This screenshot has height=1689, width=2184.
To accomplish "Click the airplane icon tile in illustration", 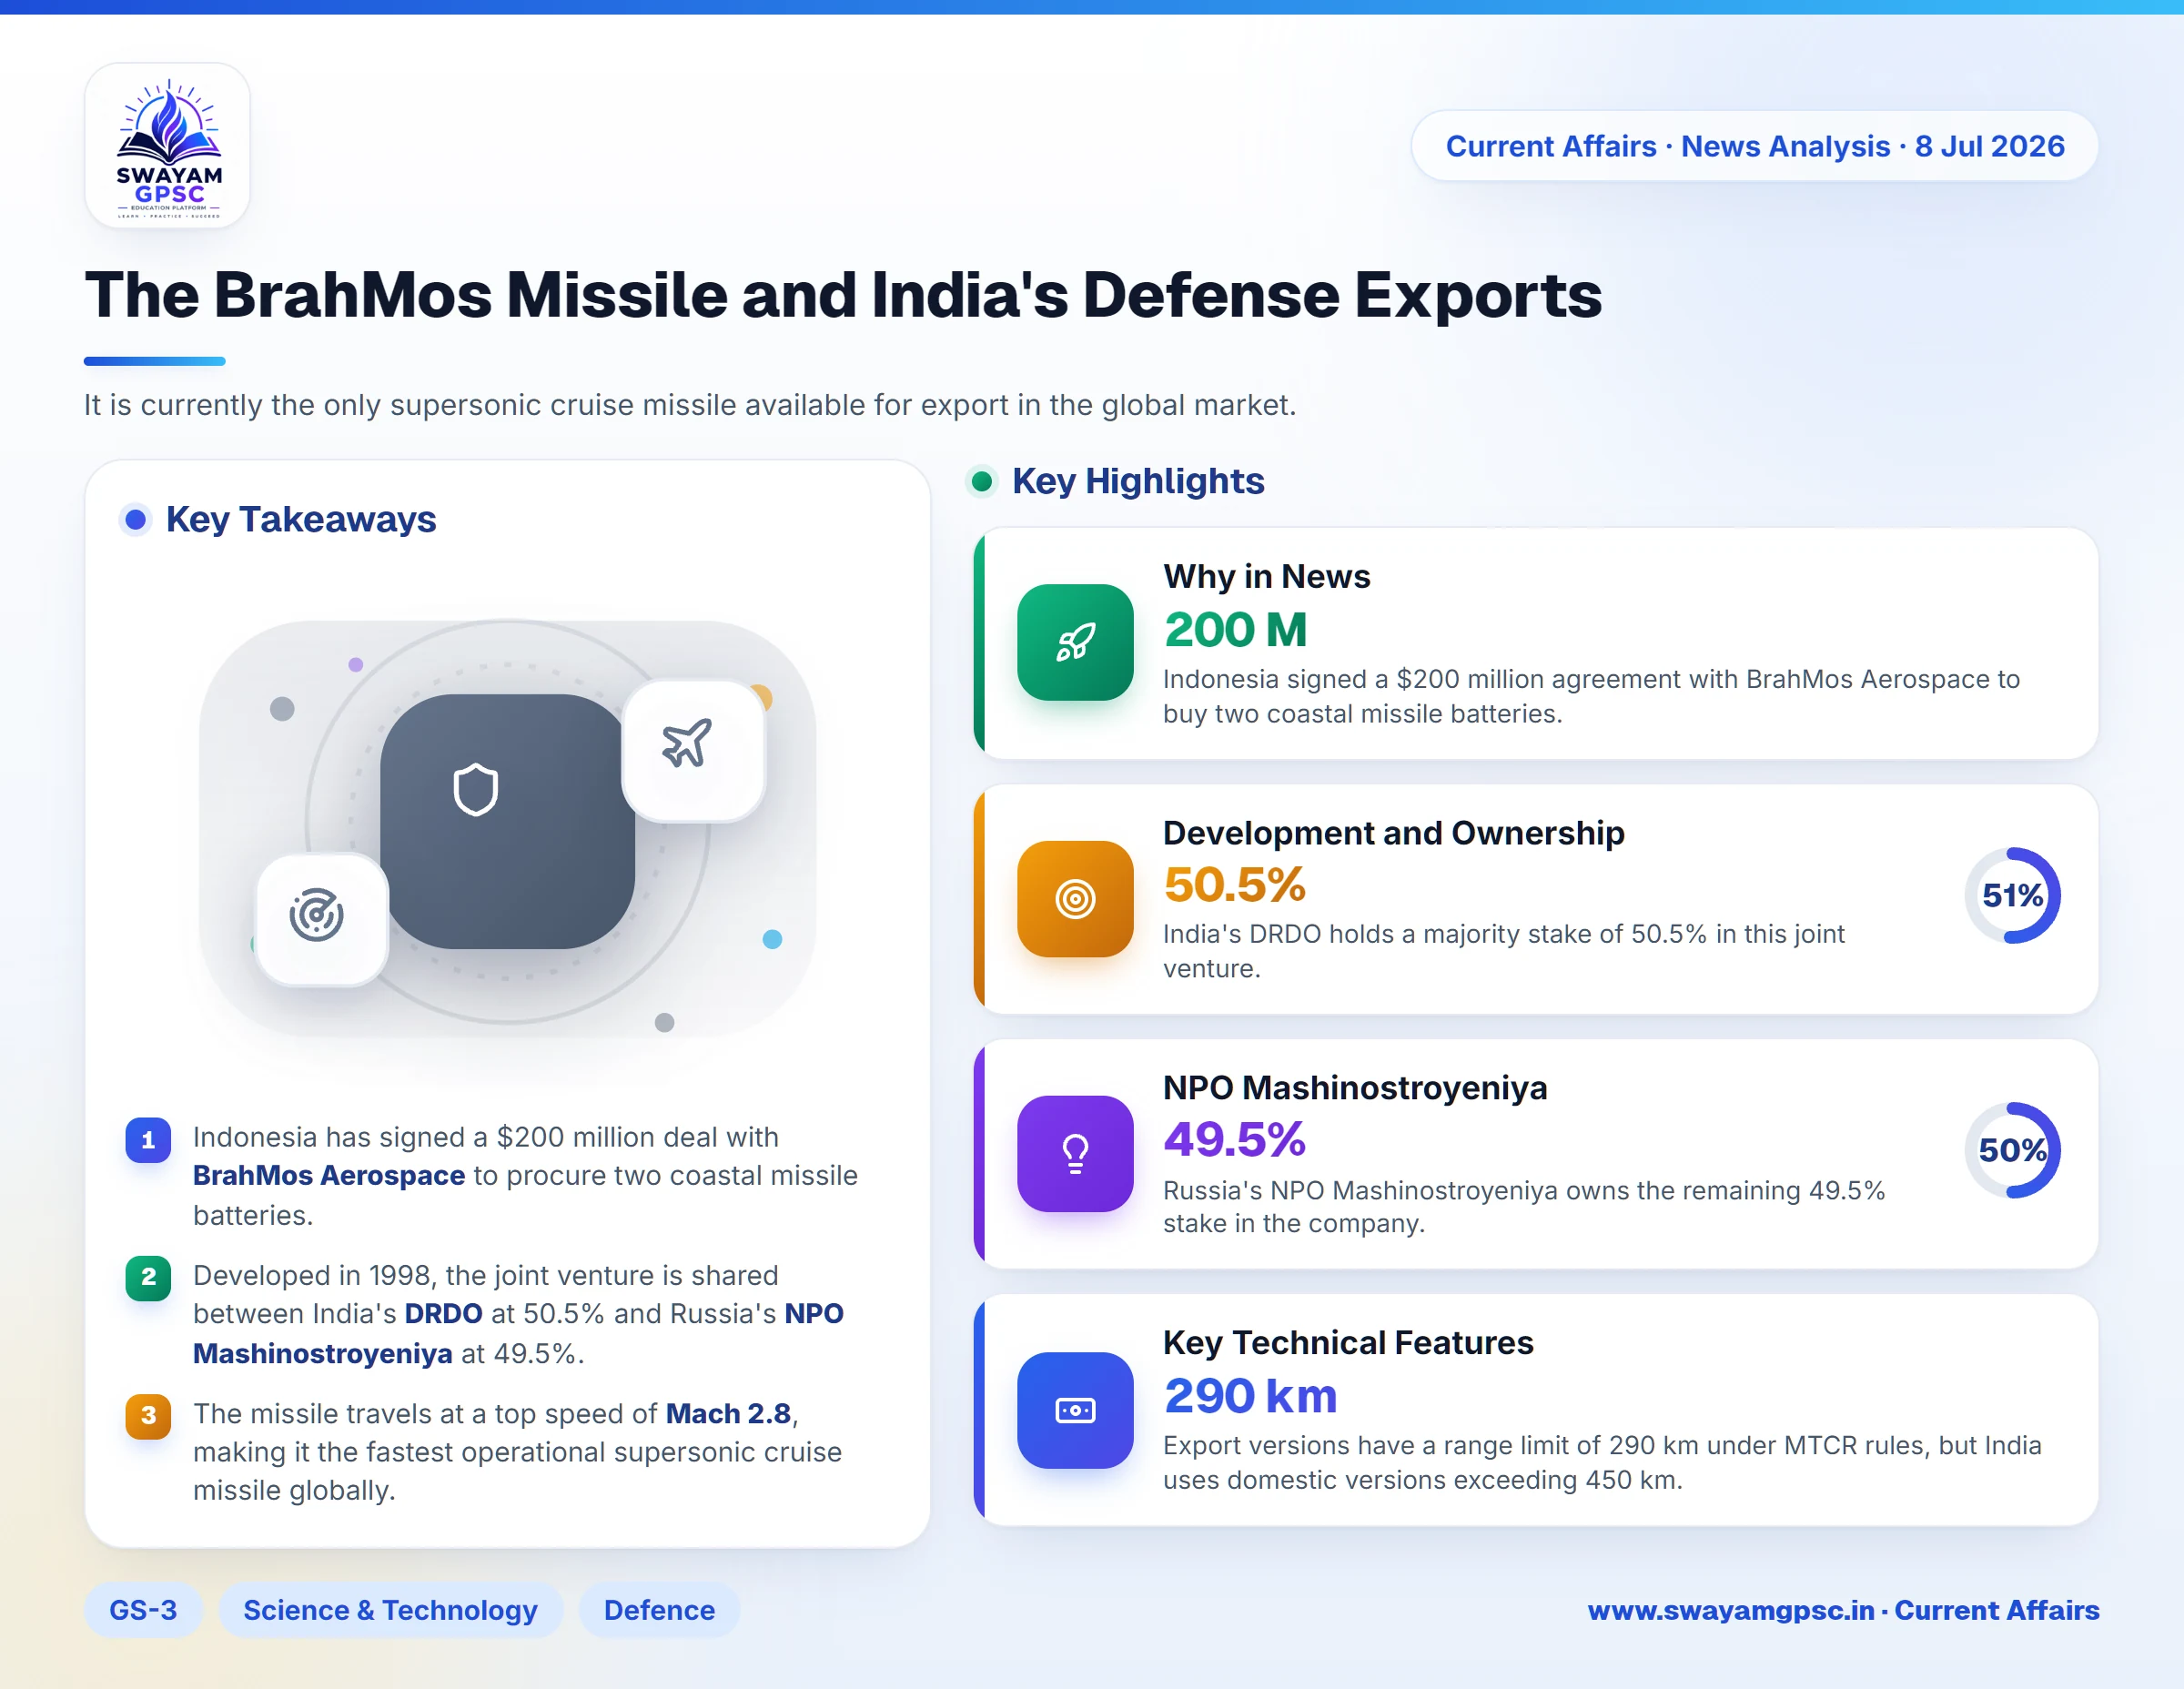I will click(x=693, y=750).
